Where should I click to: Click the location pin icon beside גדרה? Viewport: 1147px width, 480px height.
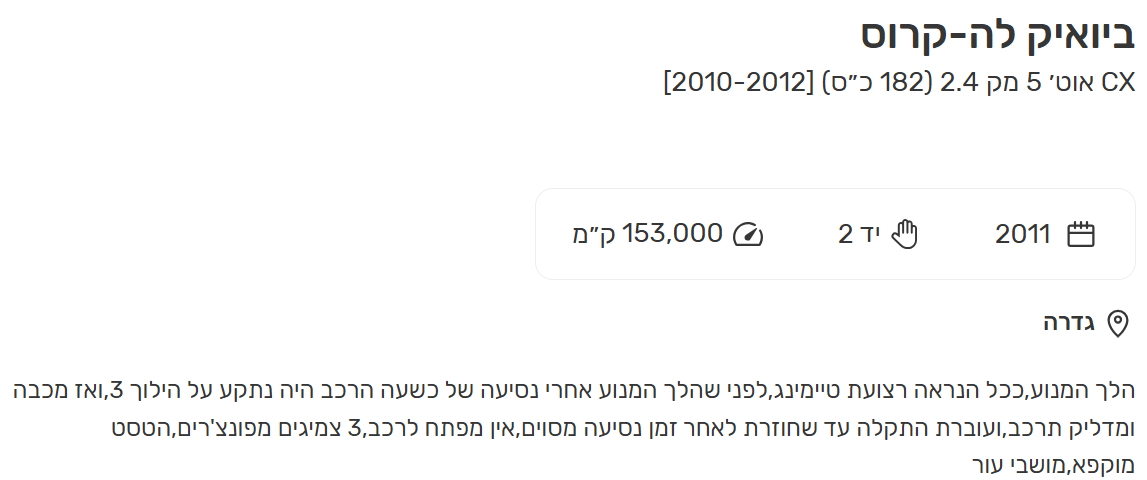1117,324
